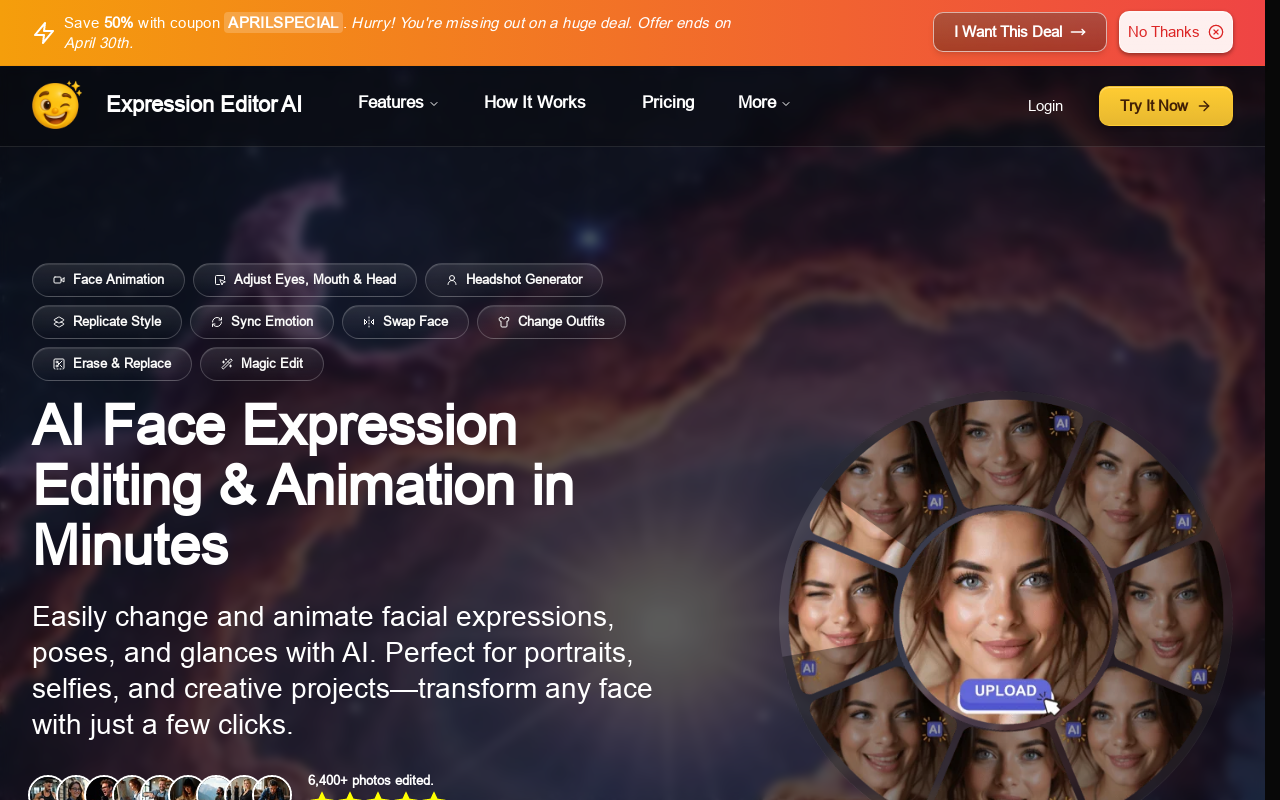Click the Adjust Eyes, Mouth & Head icon
The width and height of the screenshot is (1280, 800).
[x=220, y=280]
